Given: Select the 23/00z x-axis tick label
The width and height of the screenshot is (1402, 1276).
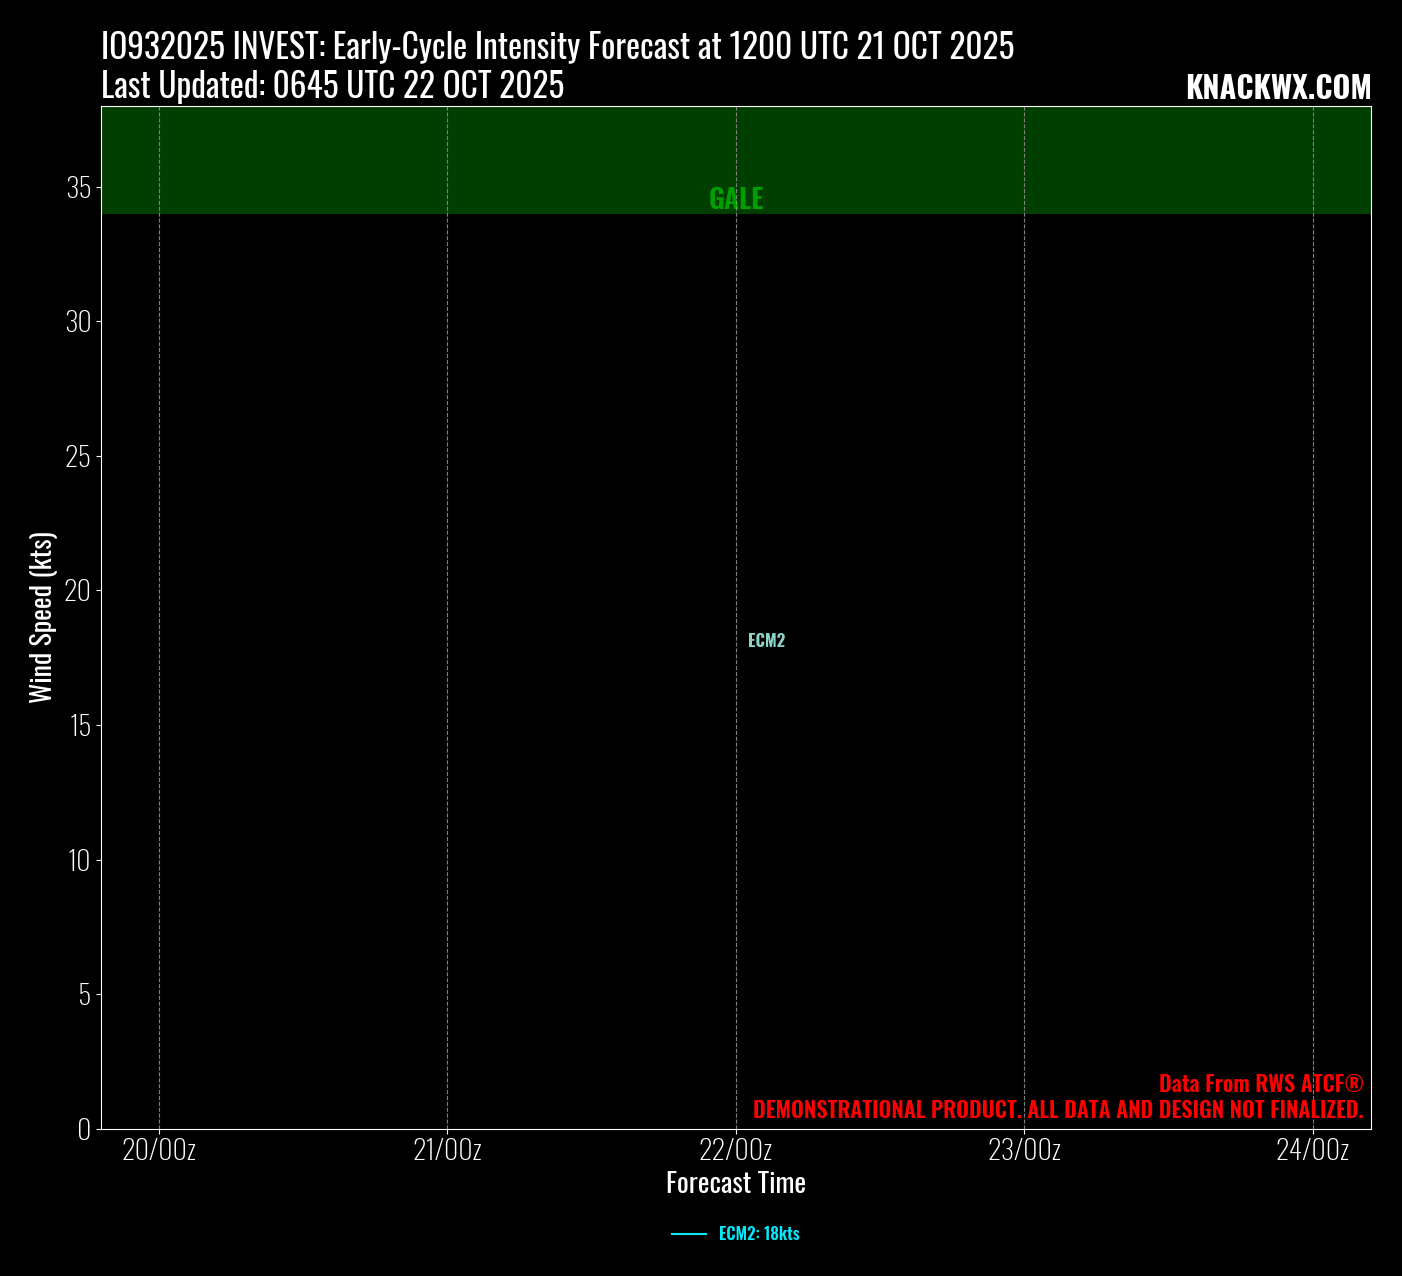Looking at the screenshot, I should (x=1024, y=1150).
